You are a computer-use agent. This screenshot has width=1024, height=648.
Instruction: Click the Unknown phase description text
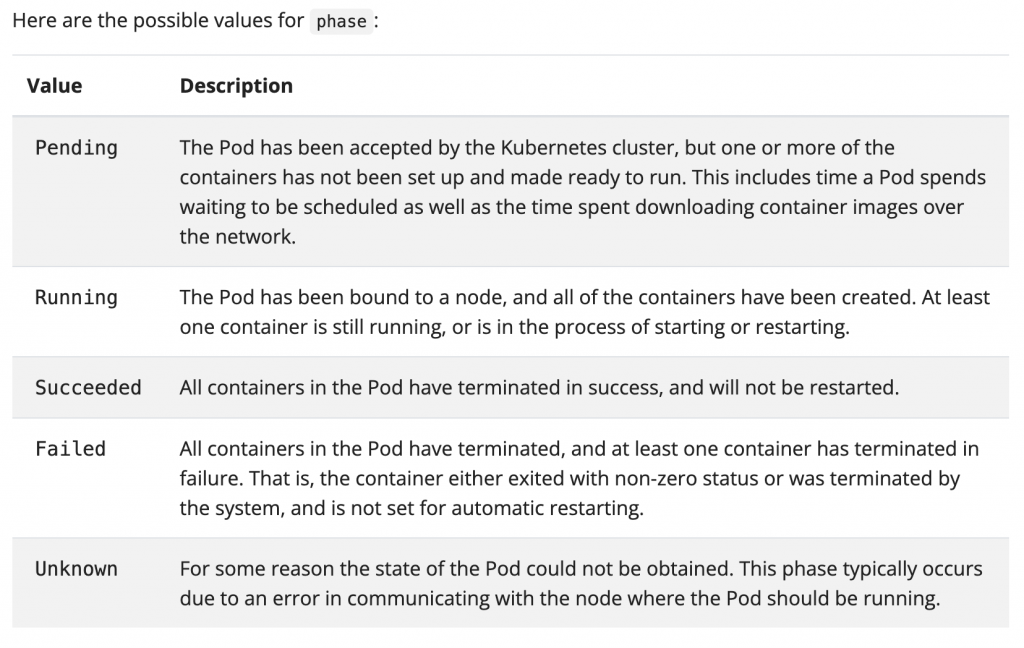(581, 583)
